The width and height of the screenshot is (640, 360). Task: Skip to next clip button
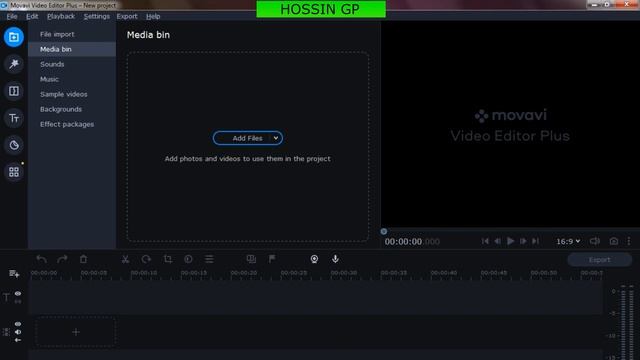coord(536,241)
